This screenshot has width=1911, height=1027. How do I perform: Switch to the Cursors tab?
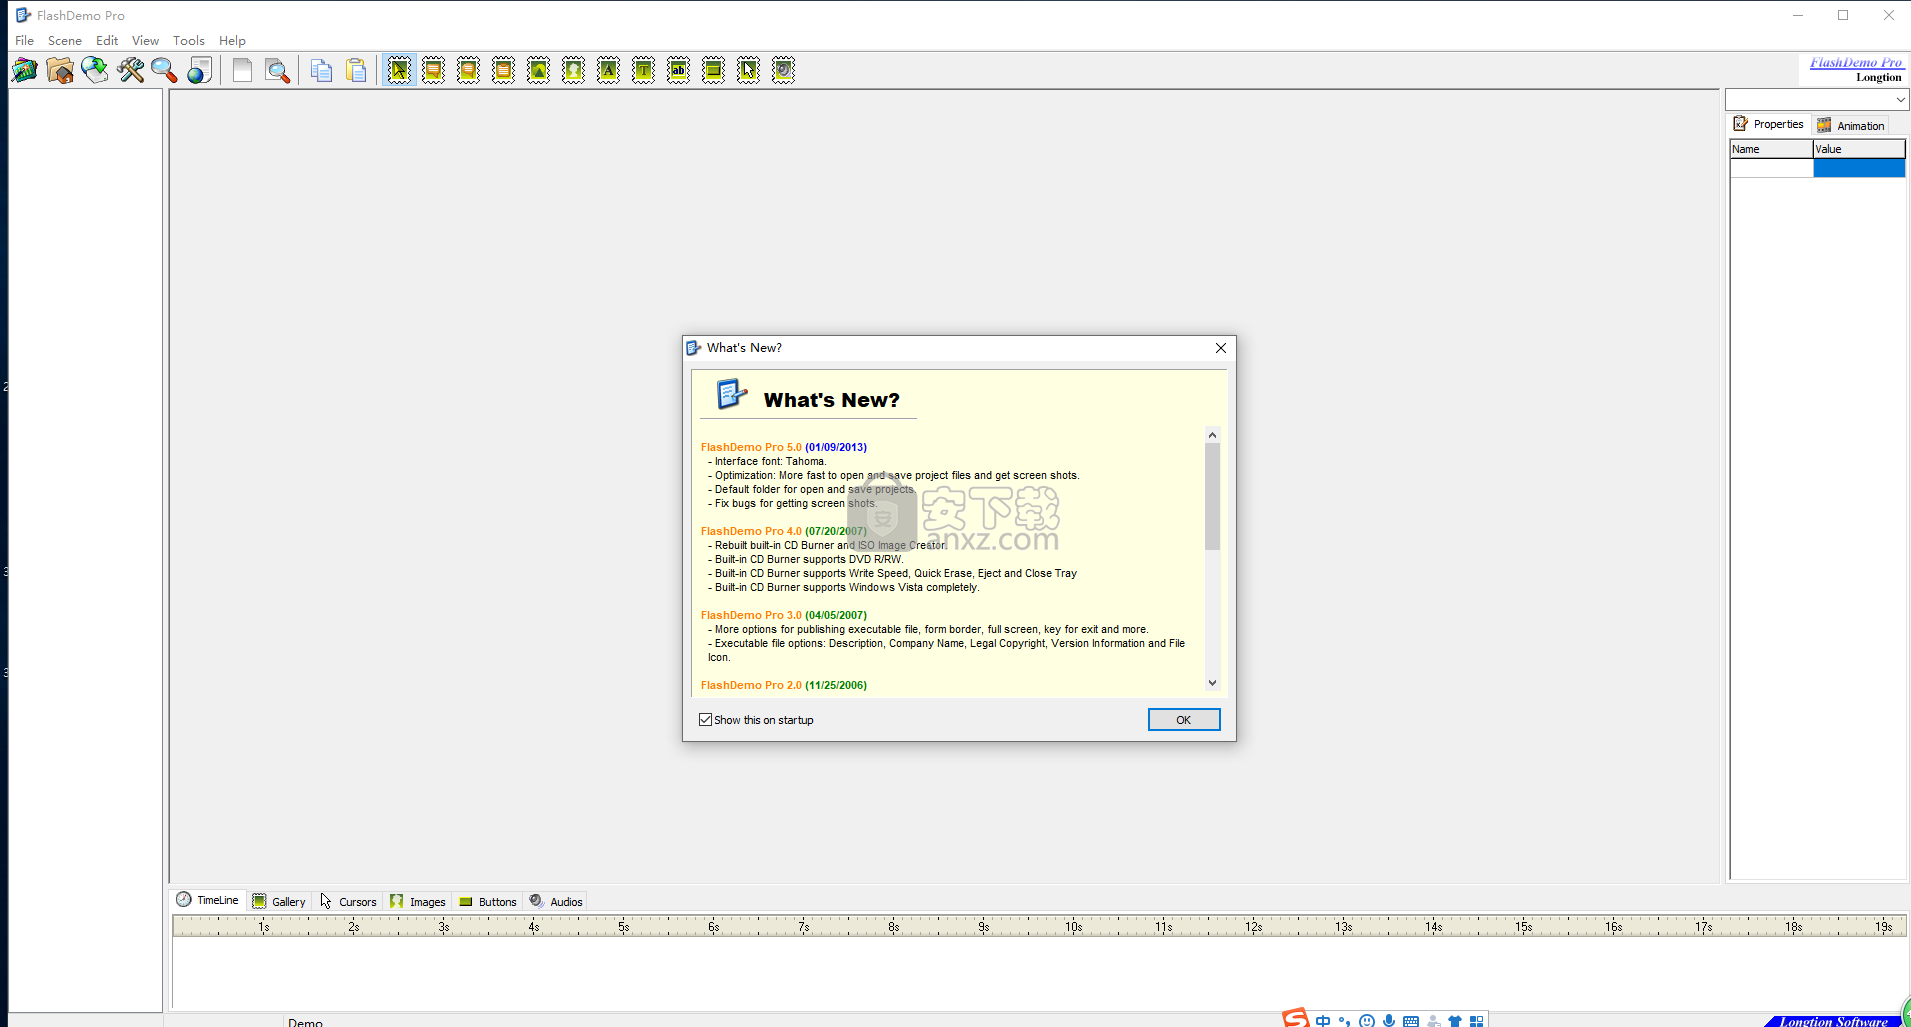tap(348, 901)
